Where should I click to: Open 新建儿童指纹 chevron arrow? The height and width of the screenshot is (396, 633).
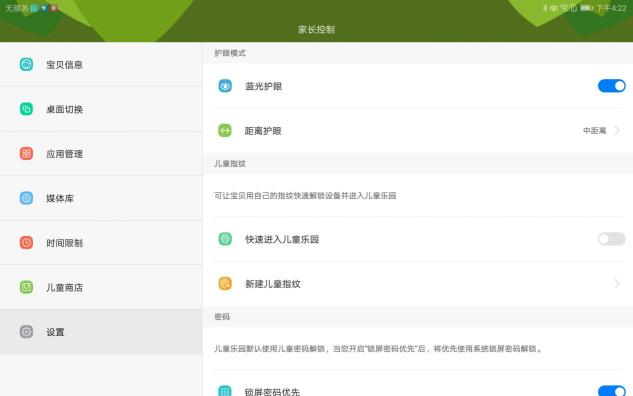617,283
